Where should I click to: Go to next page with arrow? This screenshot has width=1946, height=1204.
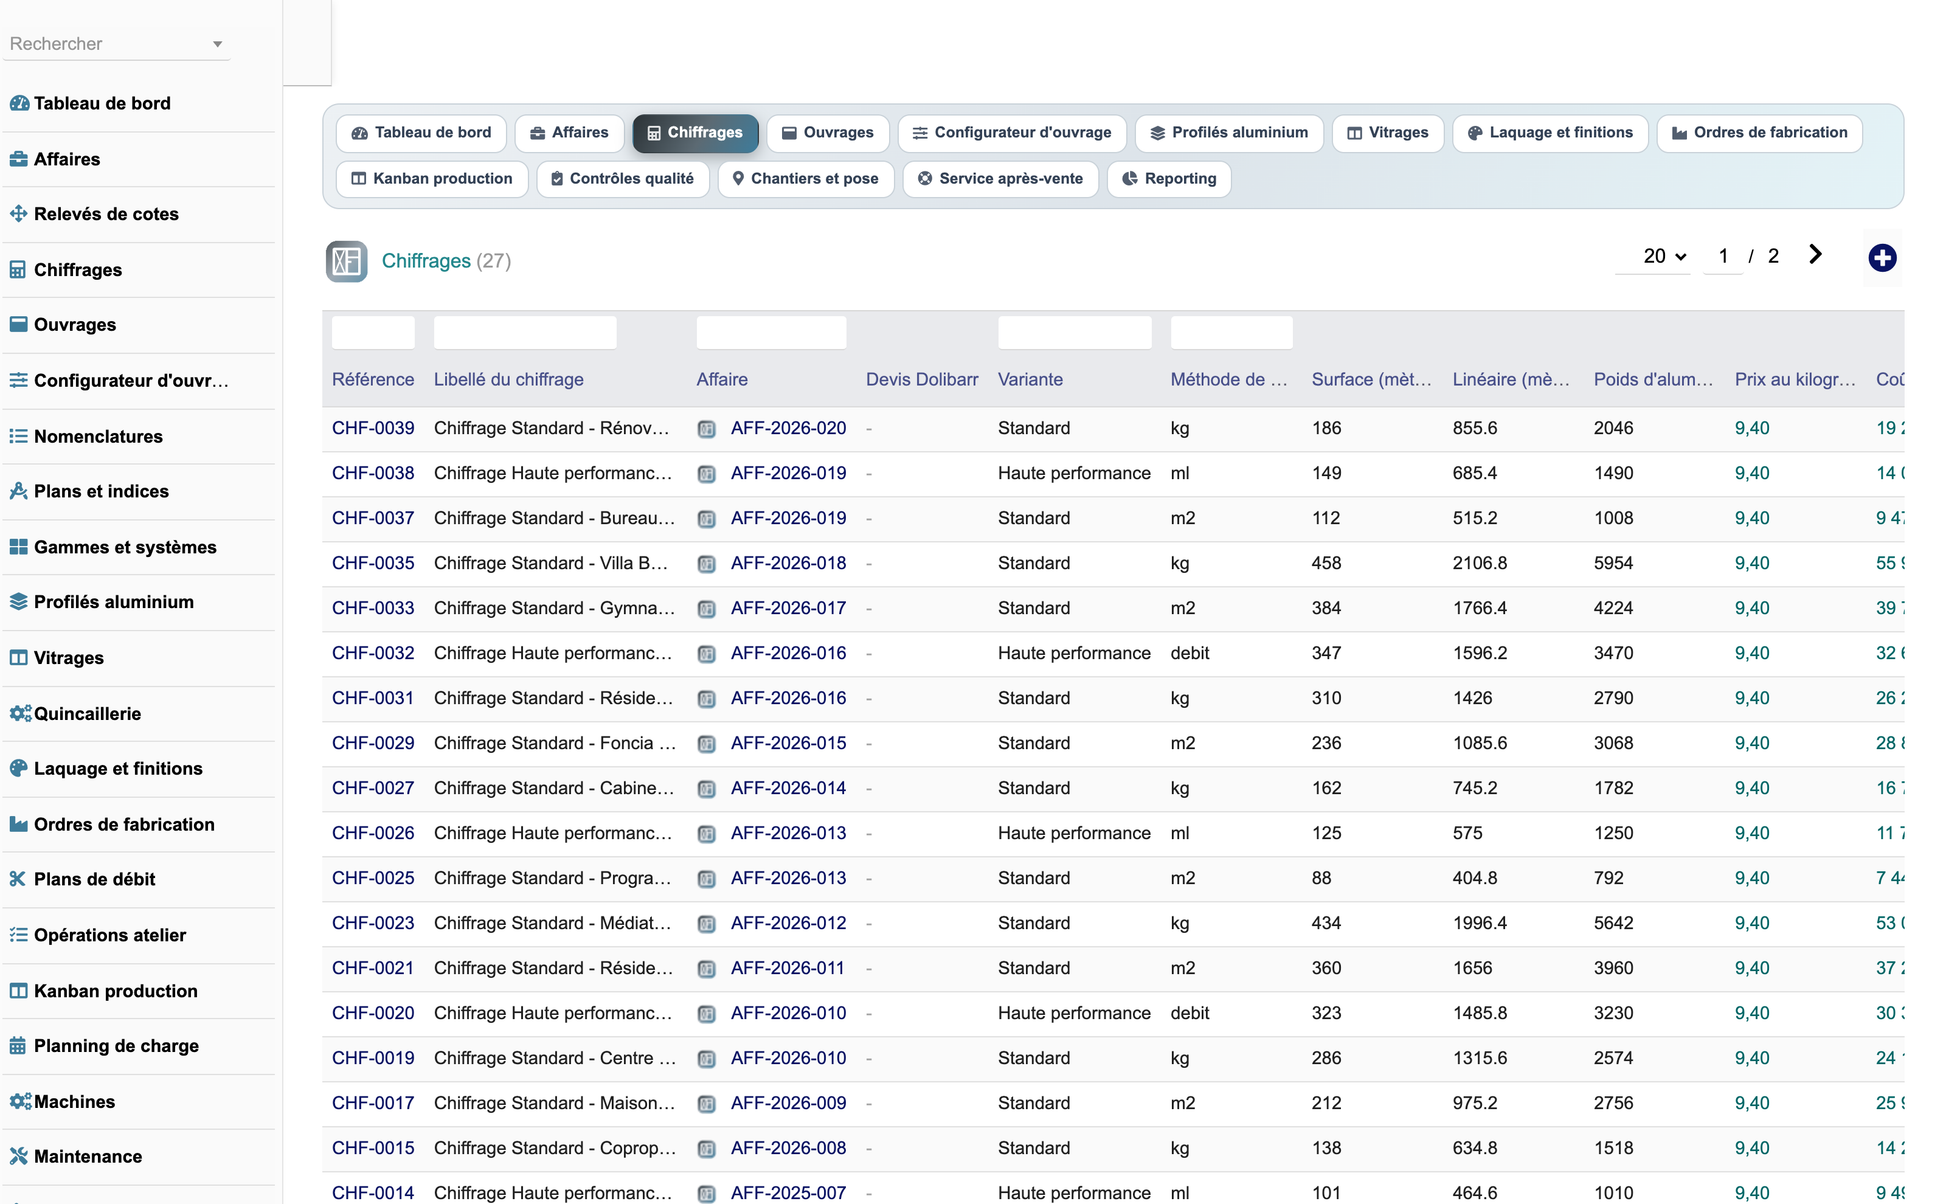tap(1816, 255)
